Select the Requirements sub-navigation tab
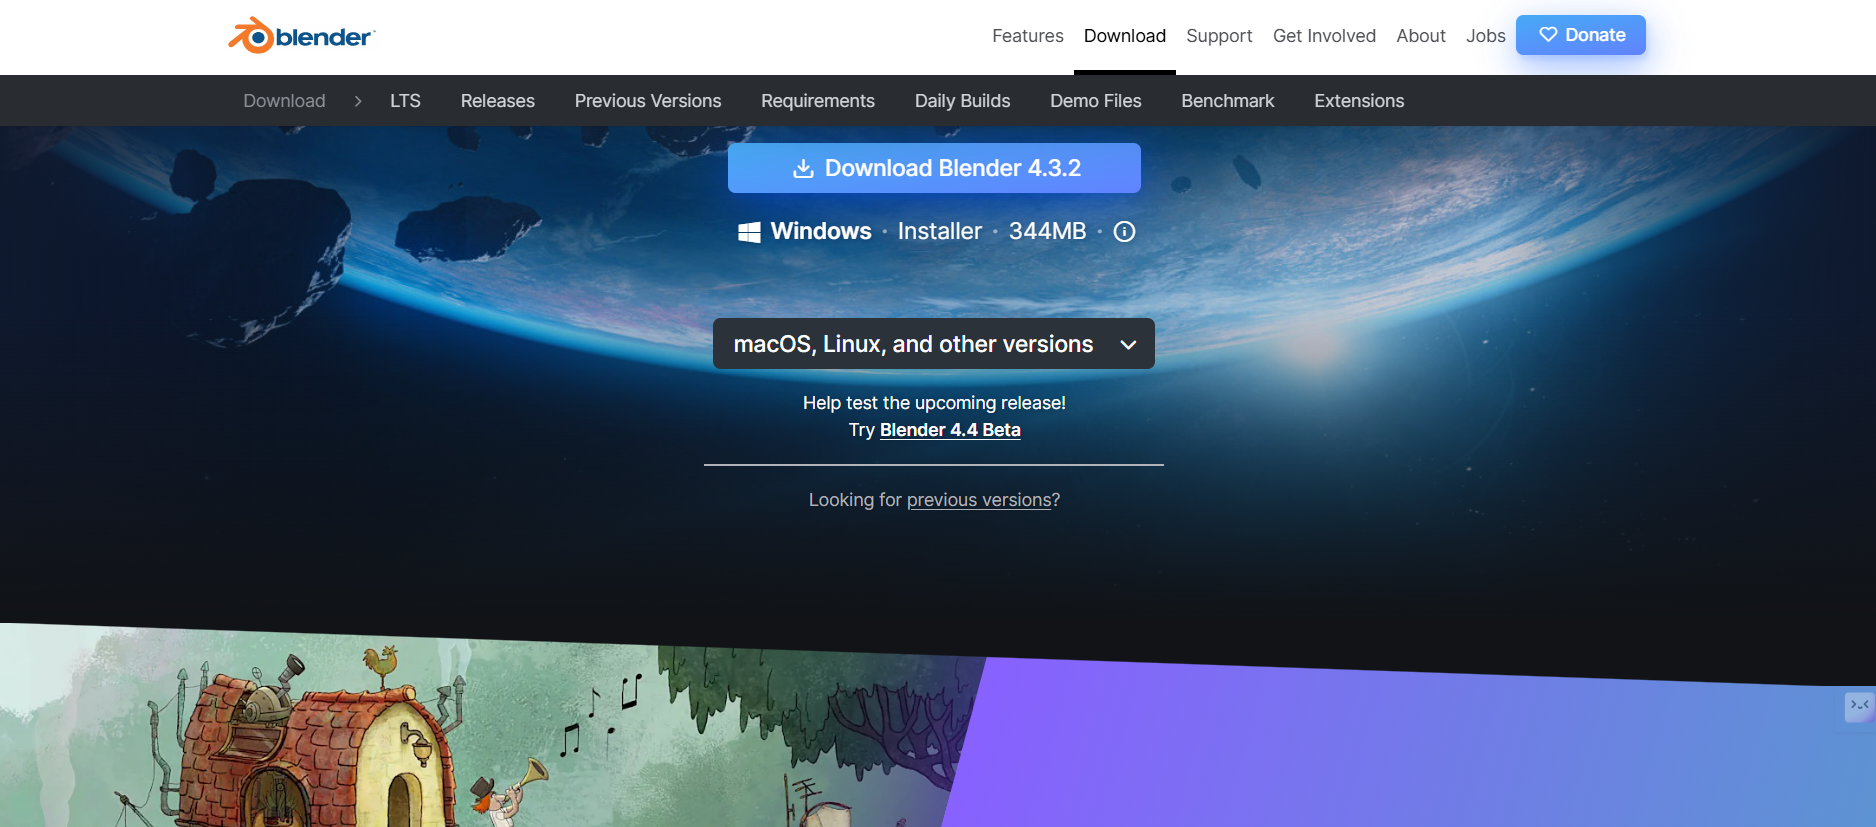 [818, 101]
